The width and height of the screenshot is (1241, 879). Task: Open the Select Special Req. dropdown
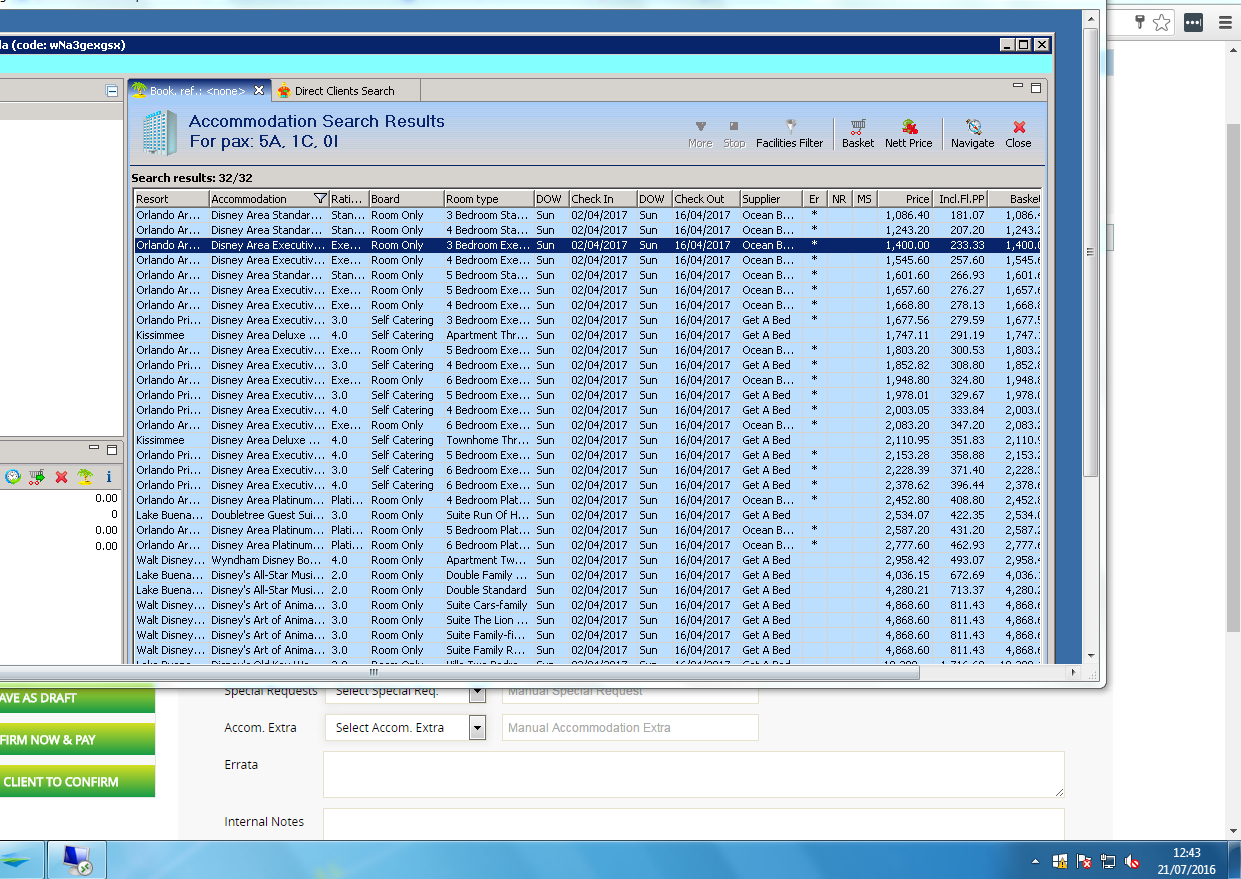point(477,691)
